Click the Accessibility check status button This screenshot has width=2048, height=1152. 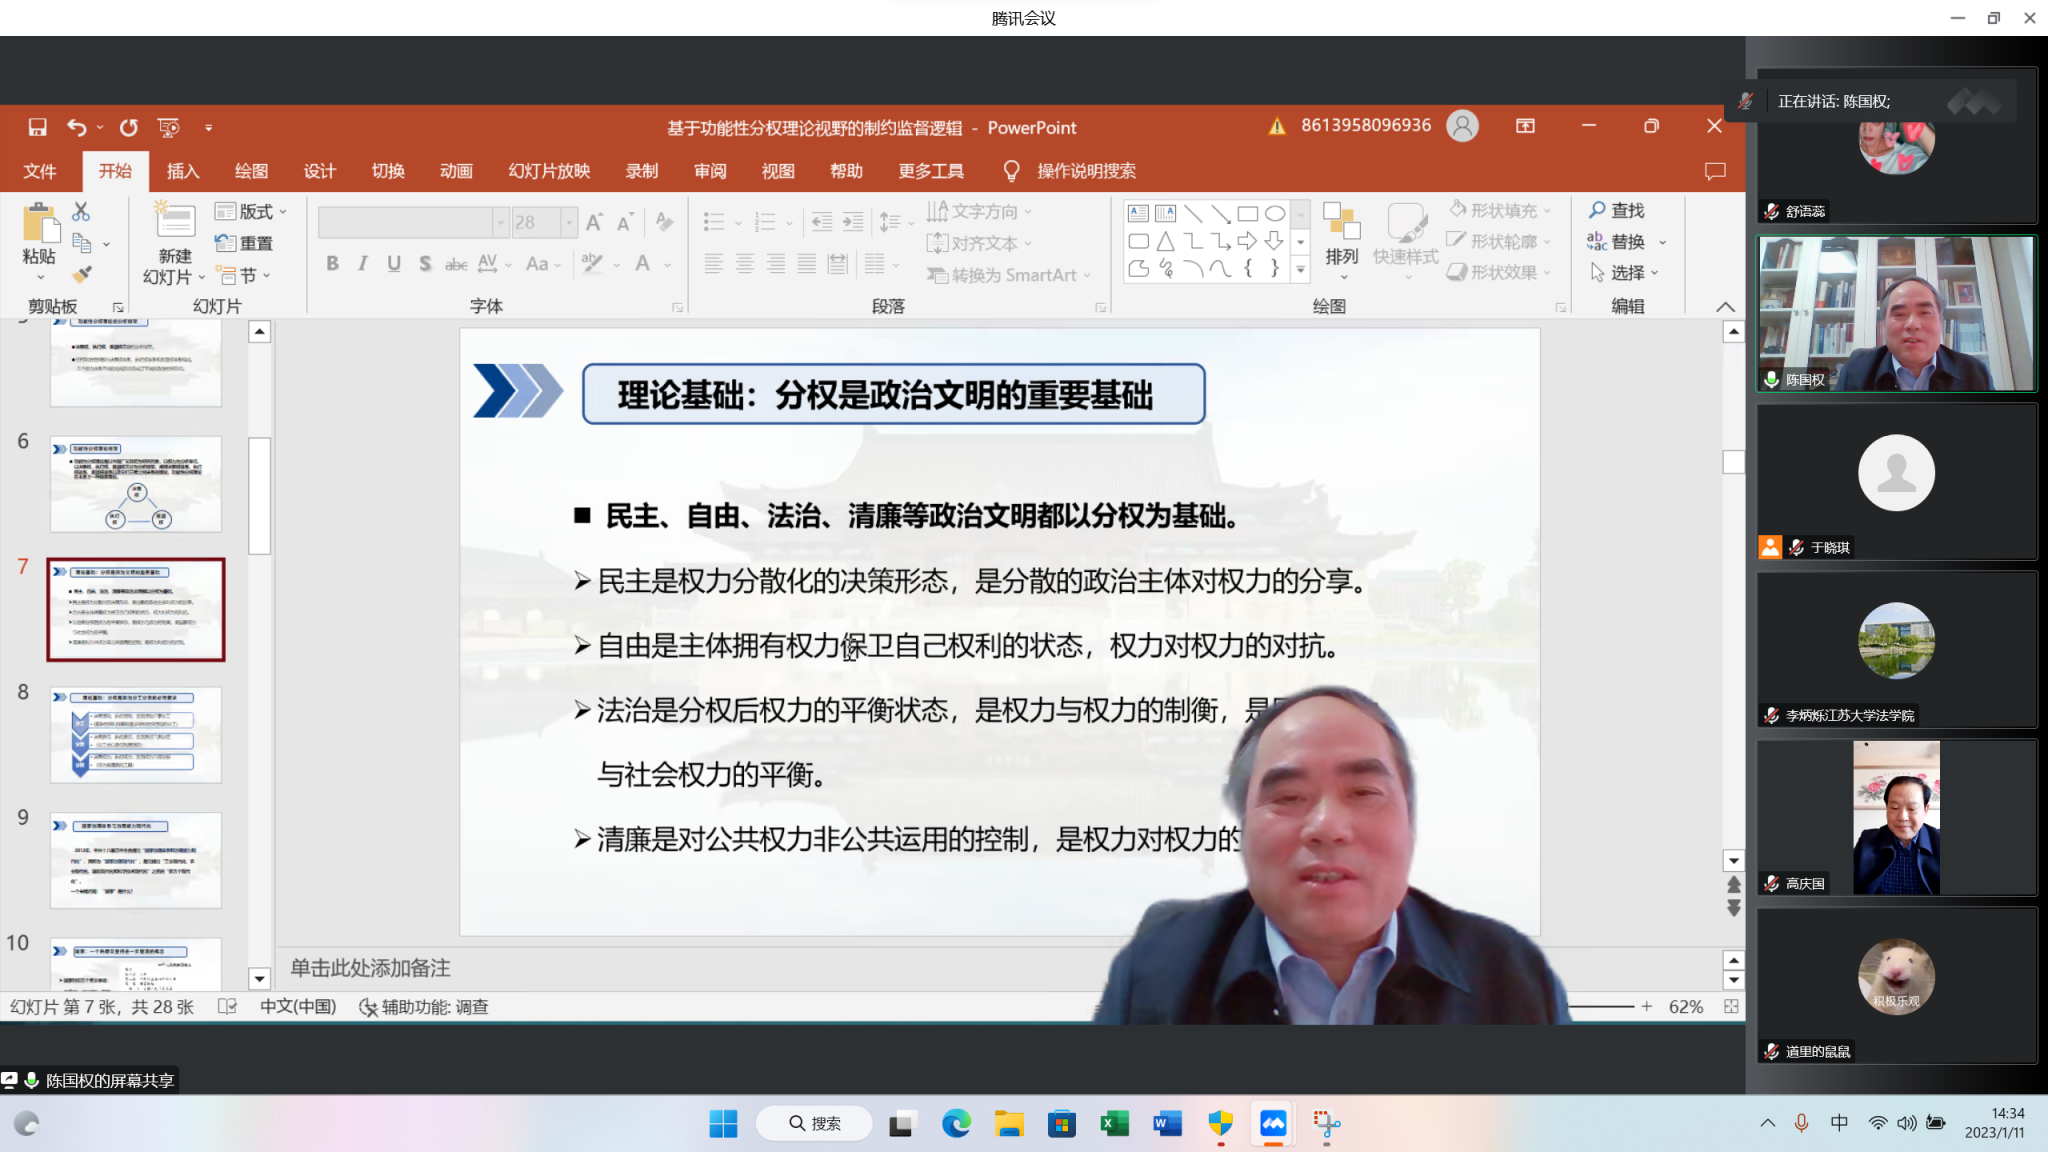[424, 1007]
